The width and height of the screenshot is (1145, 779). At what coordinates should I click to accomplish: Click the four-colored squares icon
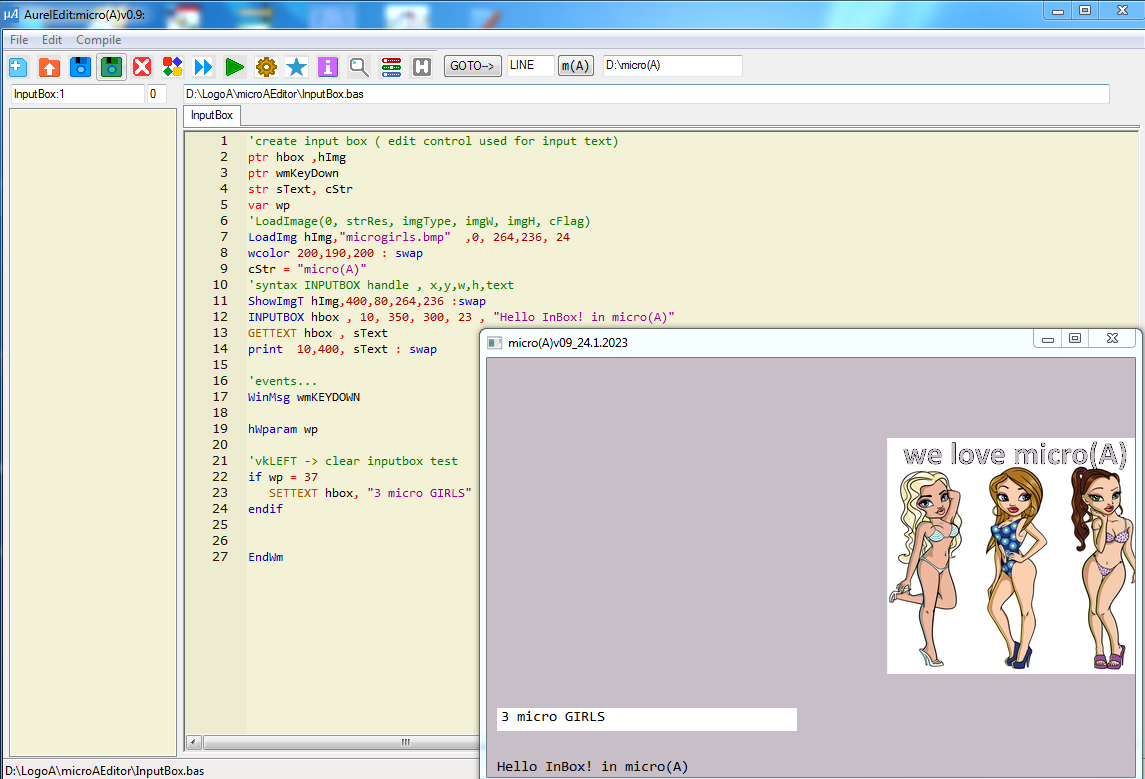[172, 67]
